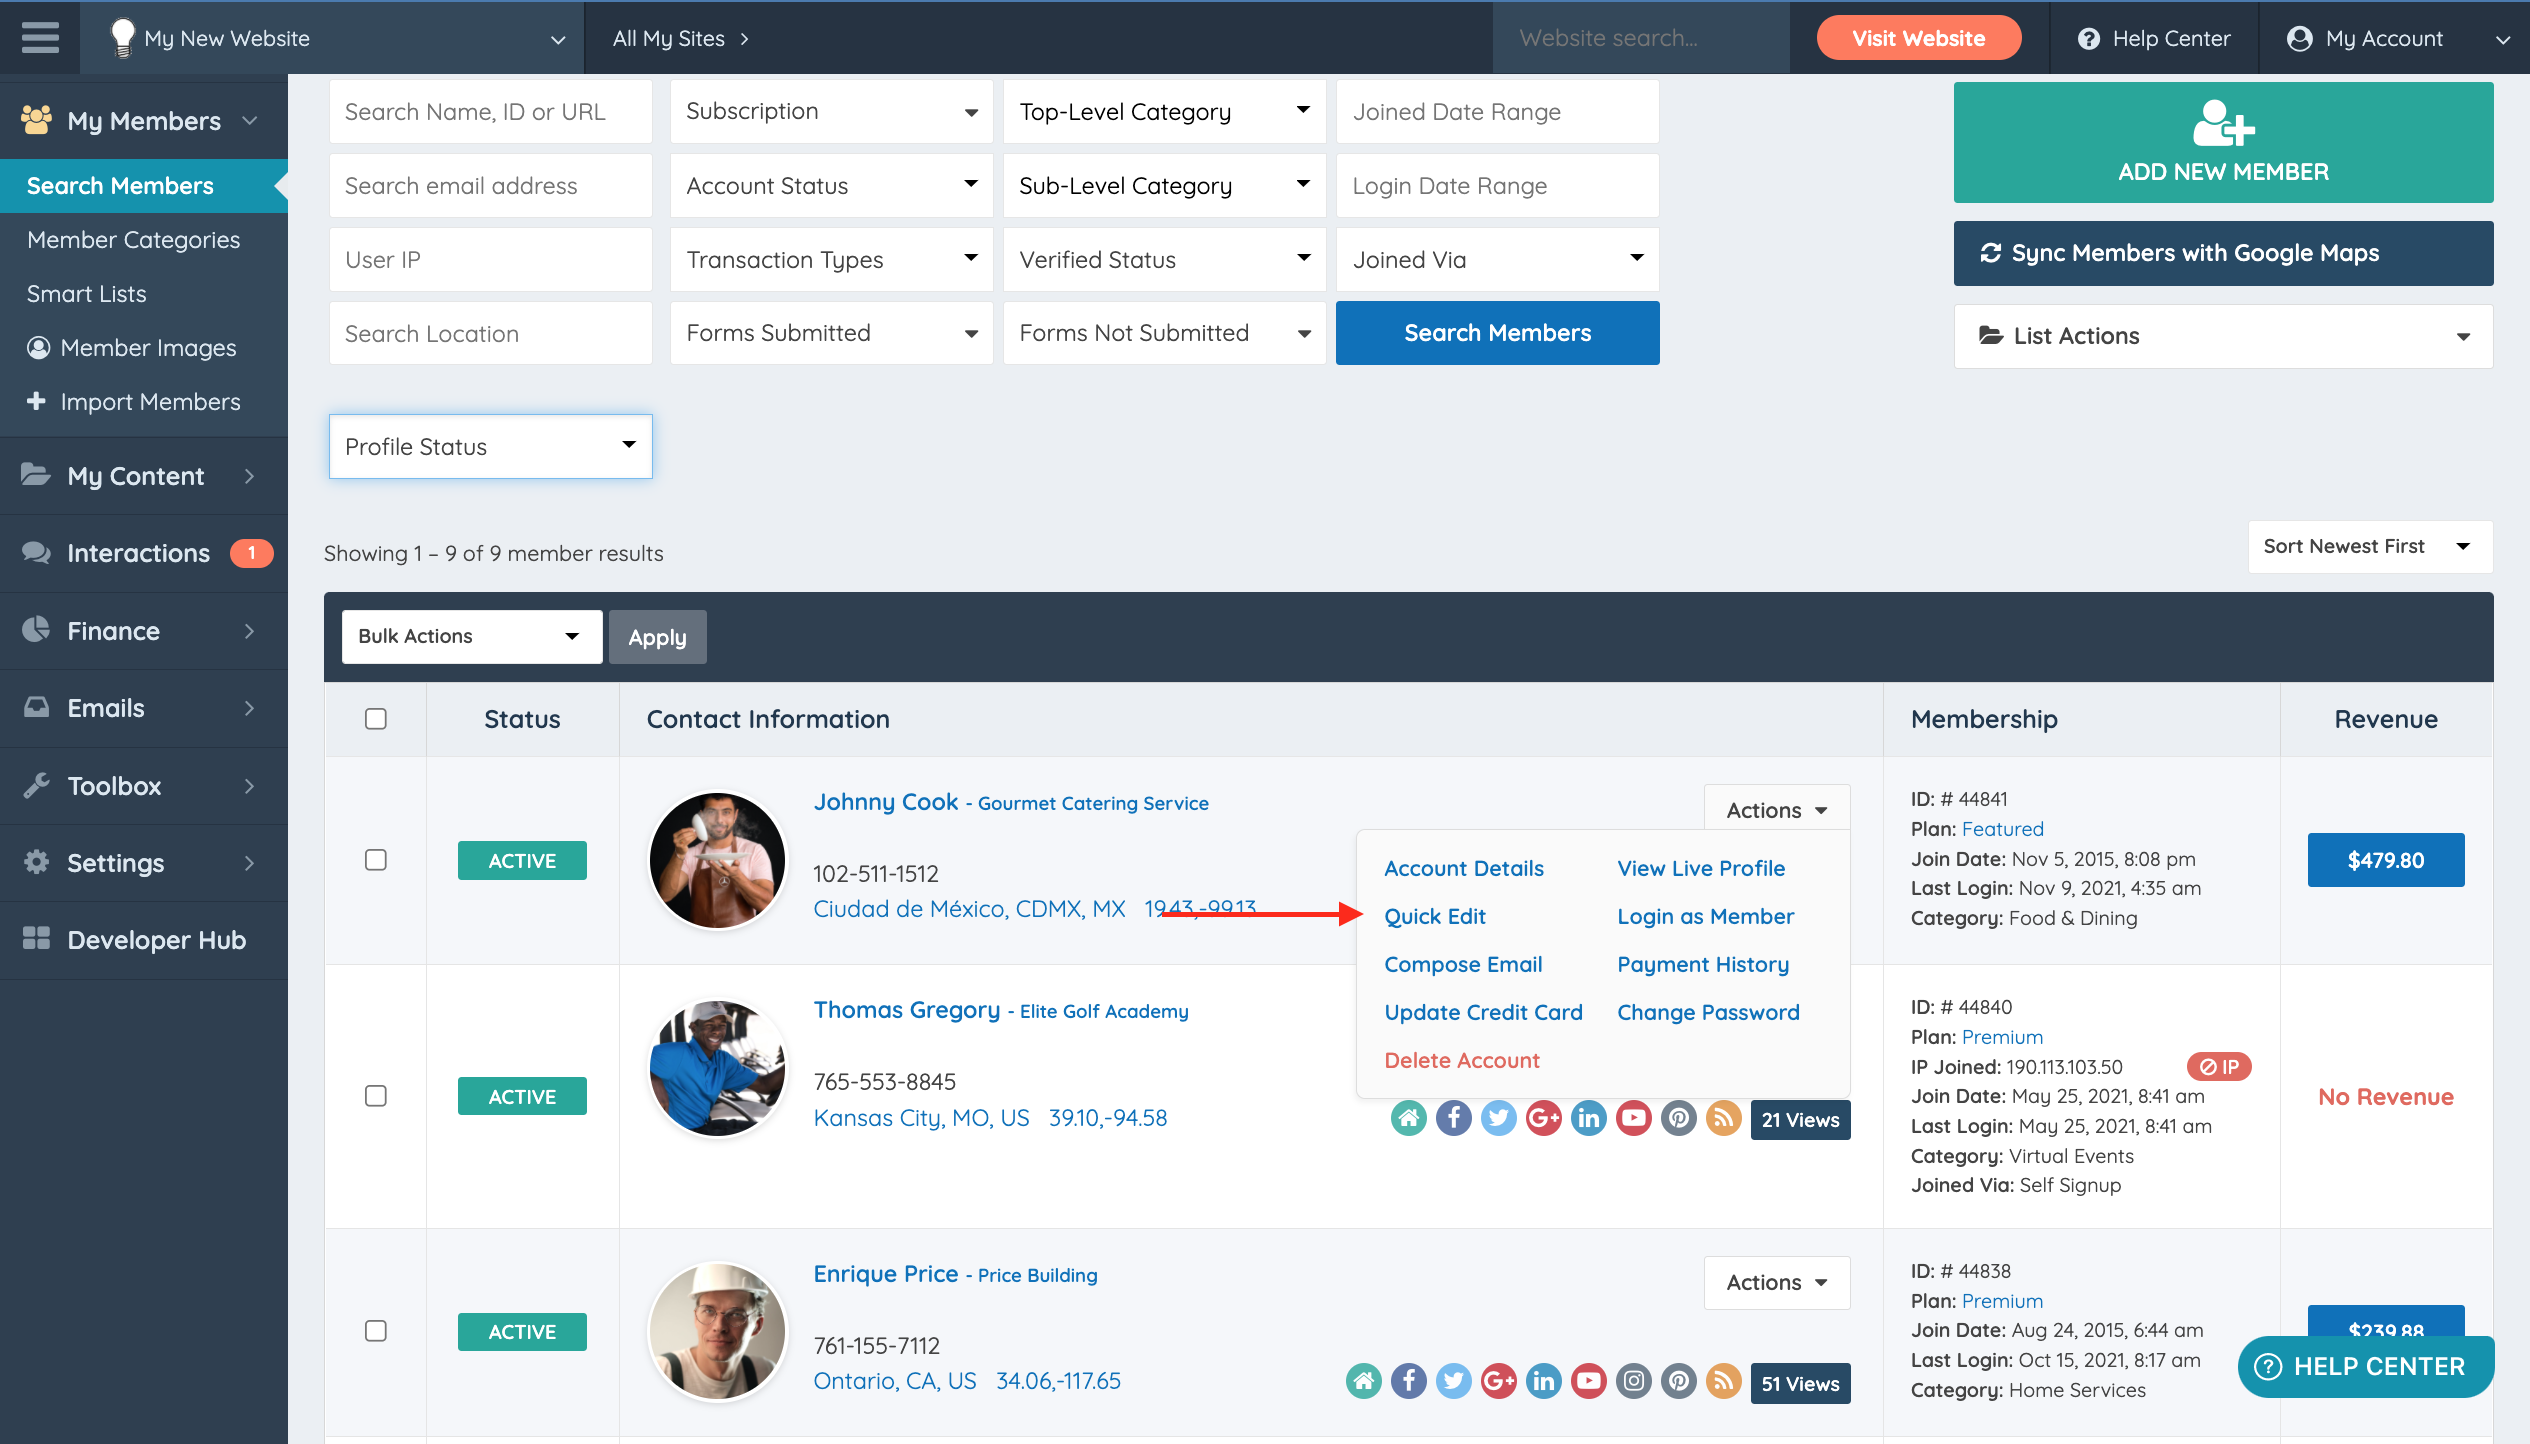Image resolution: width=2530 pixels, height=1444 pixels.
Task: Open the Profile Status dropdown
Action: [x=490, y=446]
